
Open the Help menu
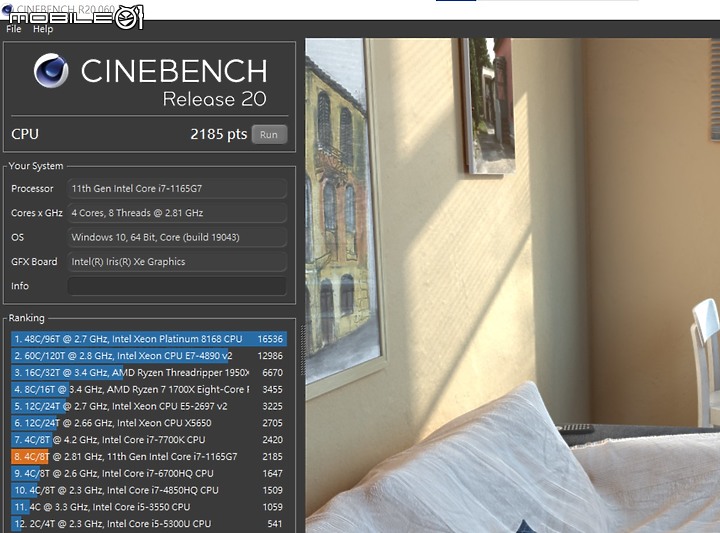(43, 29)
